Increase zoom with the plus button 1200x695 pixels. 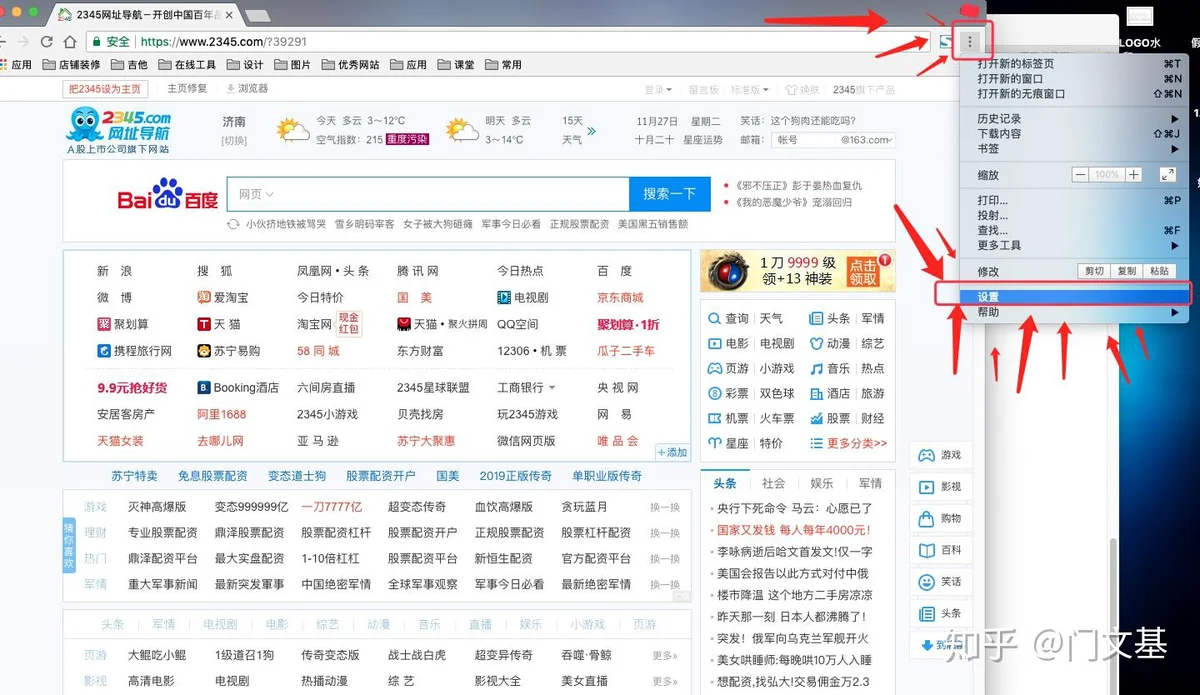1133,174
